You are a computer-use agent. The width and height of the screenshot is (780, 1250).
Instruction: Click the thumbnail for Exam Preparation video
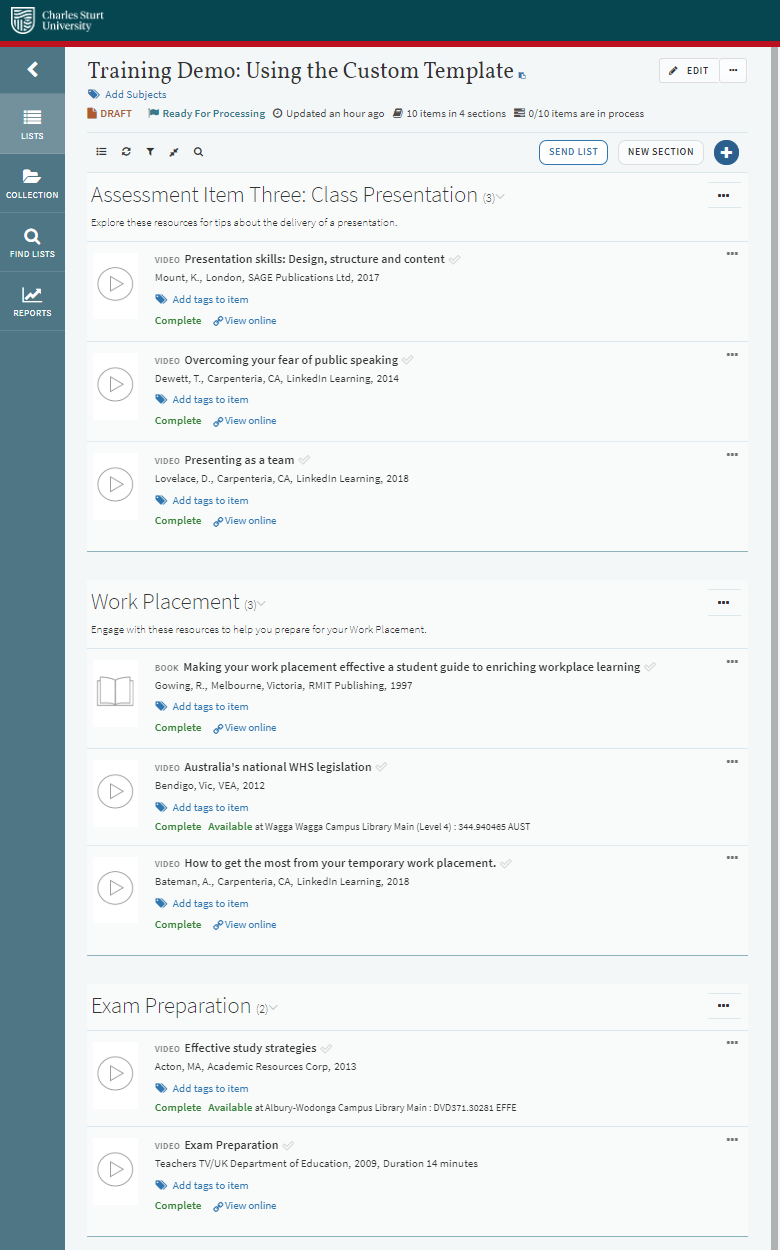(x=115, y=1170)
